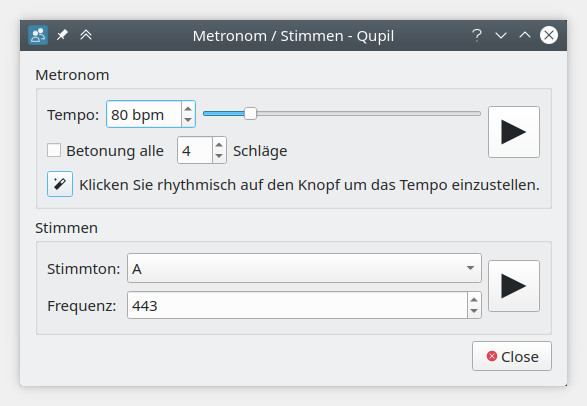Viewport: 587px width, 406px height.
Task: Increase the Schläge beat count
Action: [219, 144]
